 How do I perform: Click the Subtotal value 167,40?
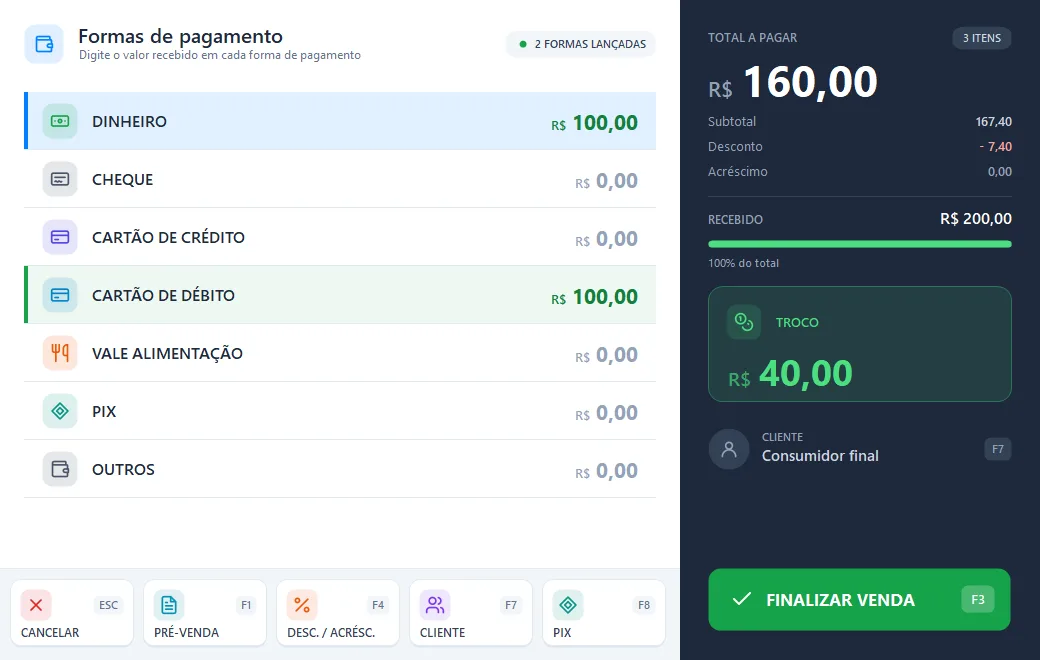coord(994,122)
